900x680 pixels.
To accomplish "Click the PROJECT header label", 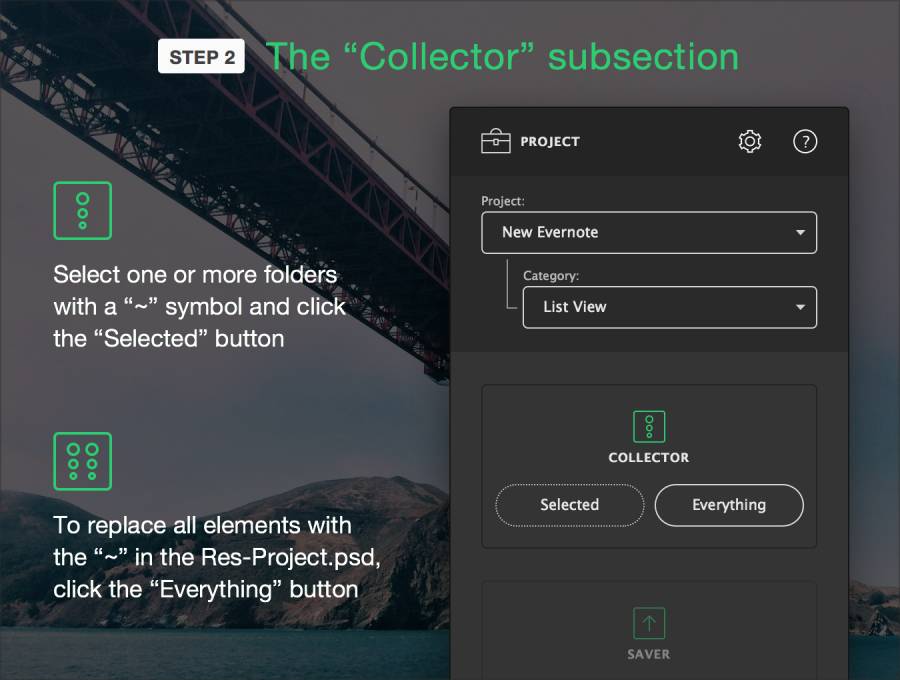I will click(550, 142).
